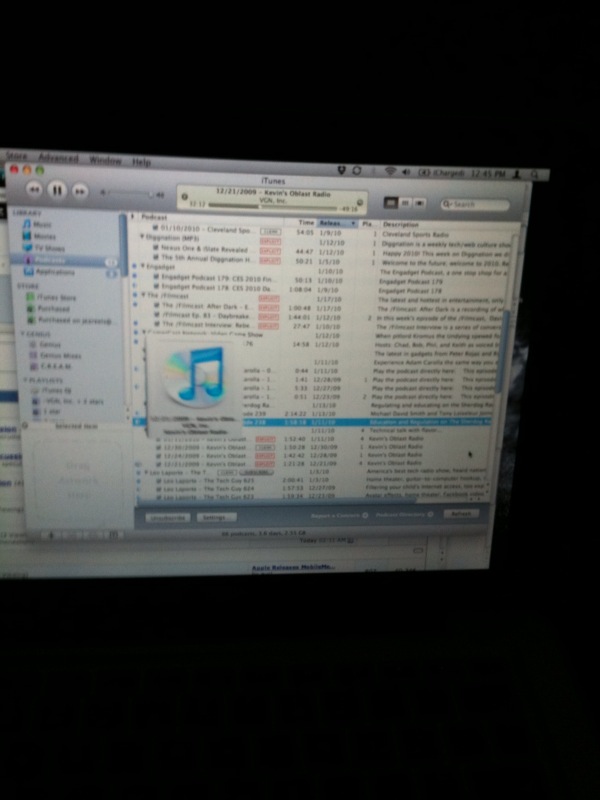Click Report a Concern link

coord(339,515)
